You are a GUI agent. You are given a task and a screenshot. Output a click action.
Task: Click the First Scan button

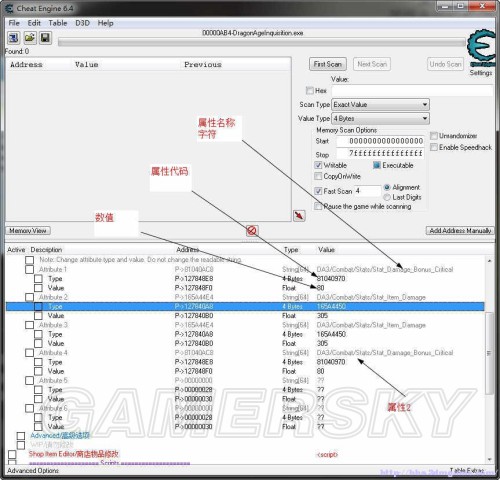(328, 64)
